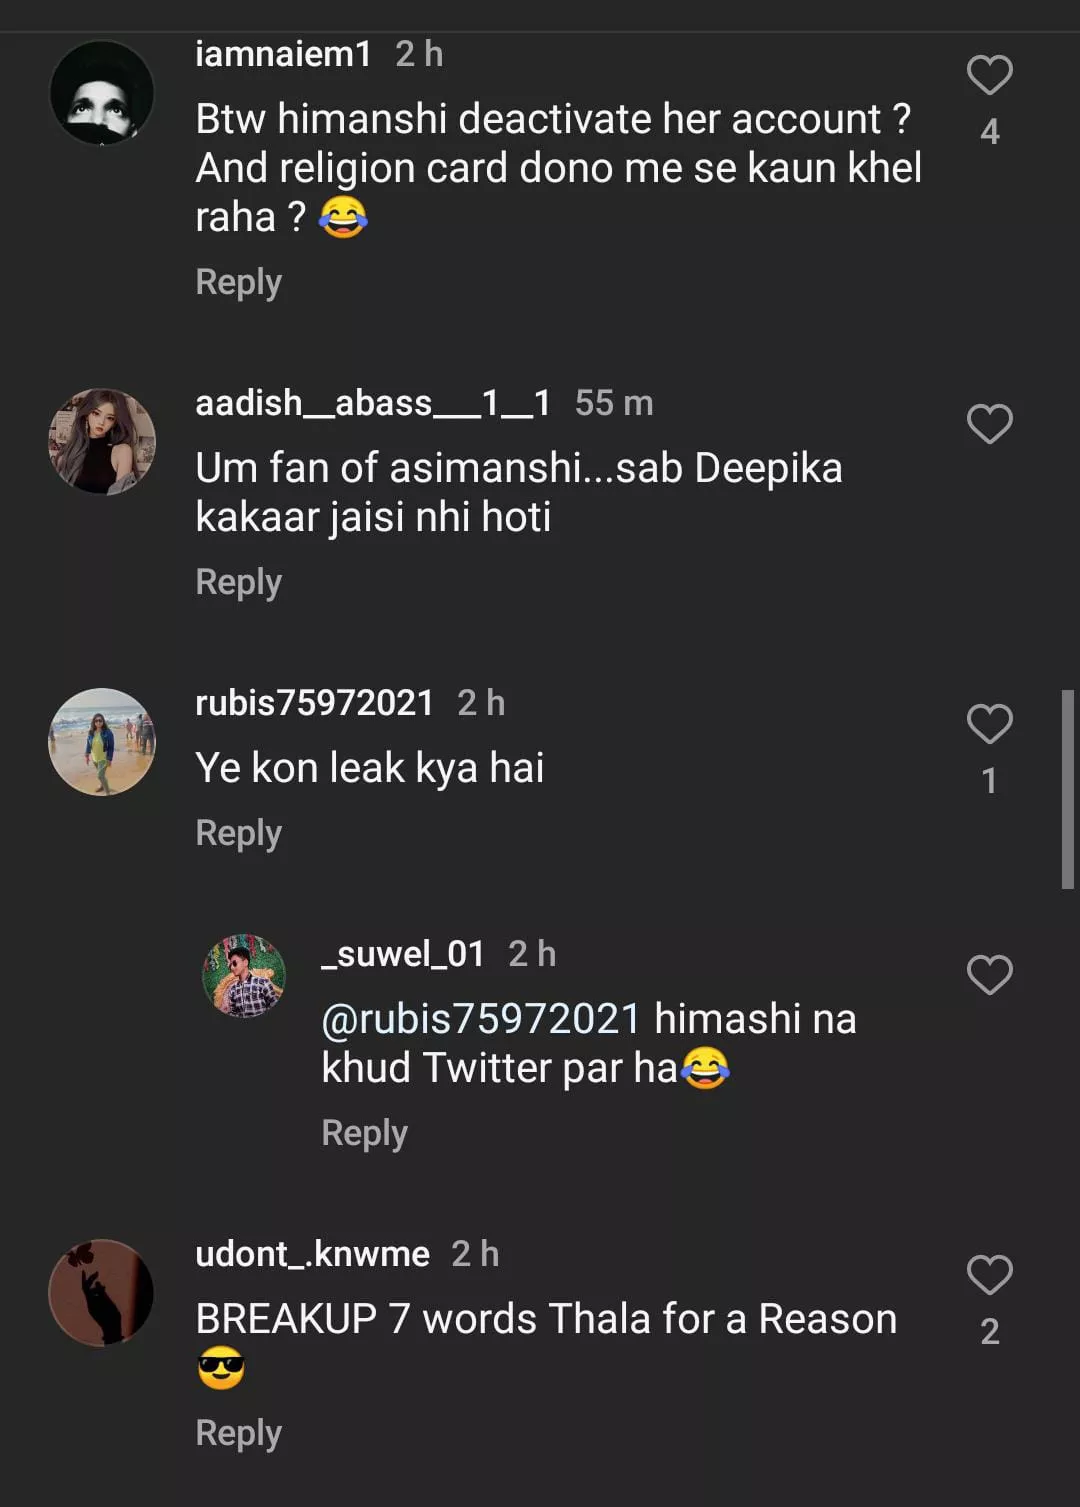Heart the udont_.knwme Thala comment
The height and width of the screenshot is (1507, 1080).
(989, 1275)
